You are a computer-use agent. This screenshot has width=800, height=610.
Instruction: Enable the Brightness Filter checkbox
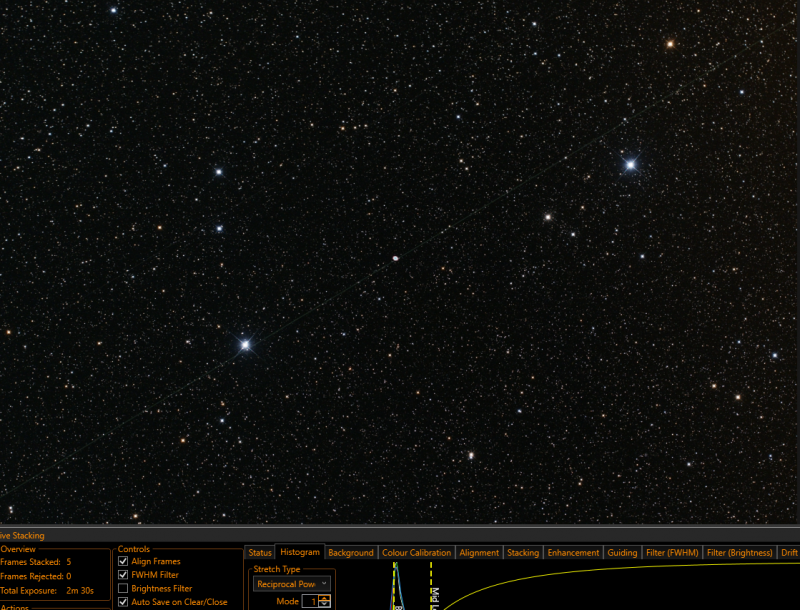tap(123, 588)
